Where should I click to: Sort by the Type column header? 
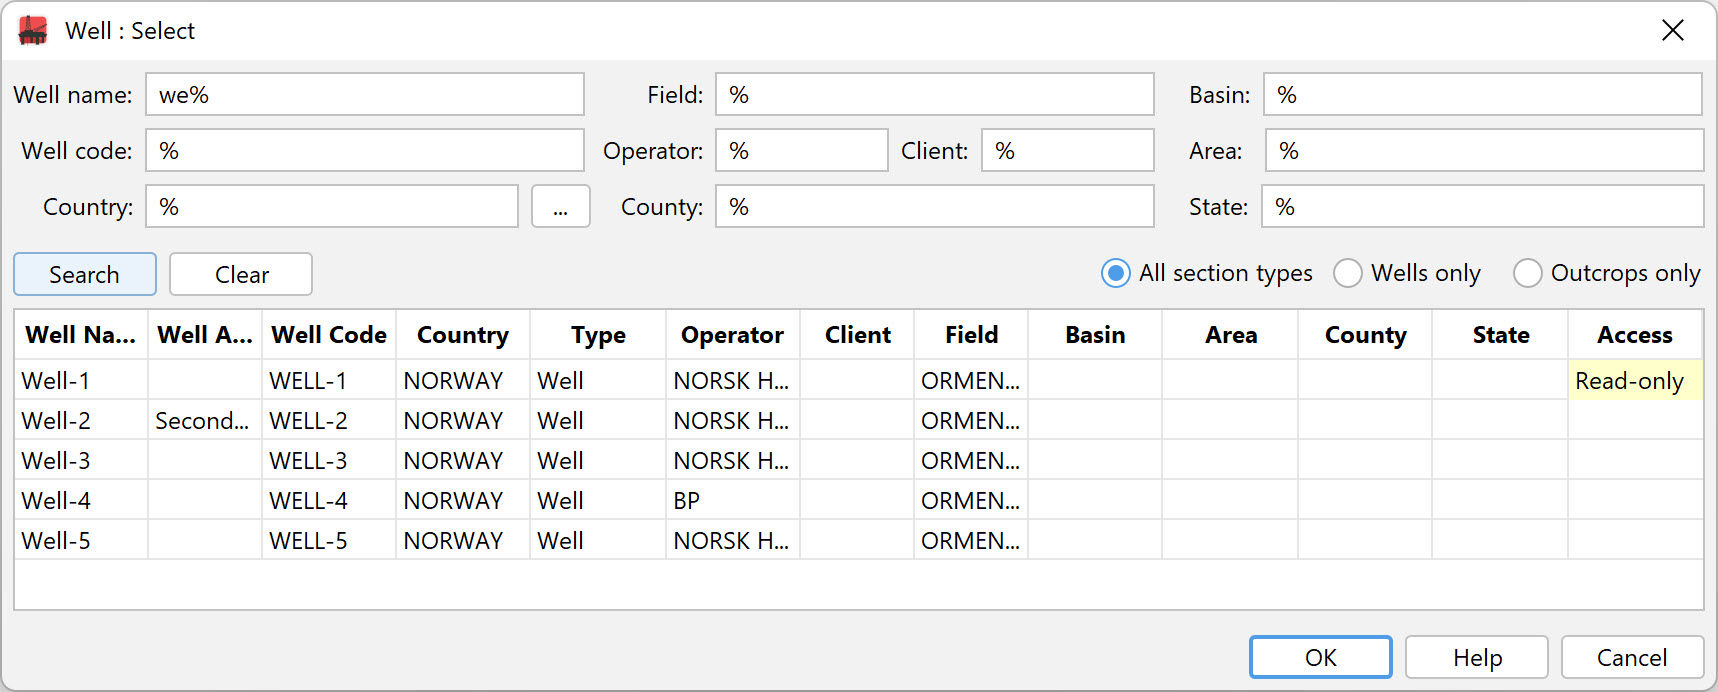[598, 335]
